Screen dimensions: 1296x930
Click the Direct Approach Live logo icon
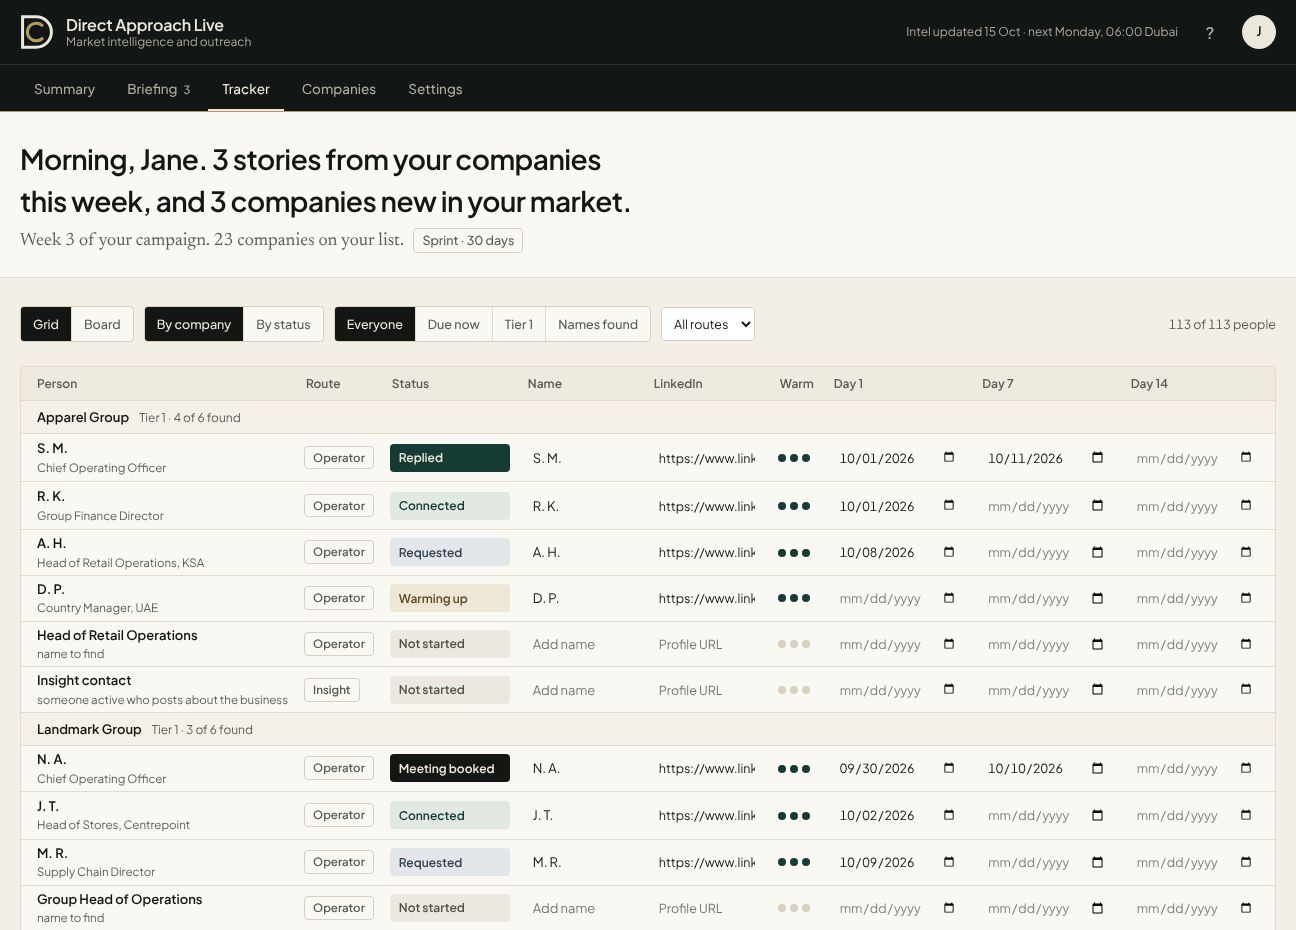37,32
